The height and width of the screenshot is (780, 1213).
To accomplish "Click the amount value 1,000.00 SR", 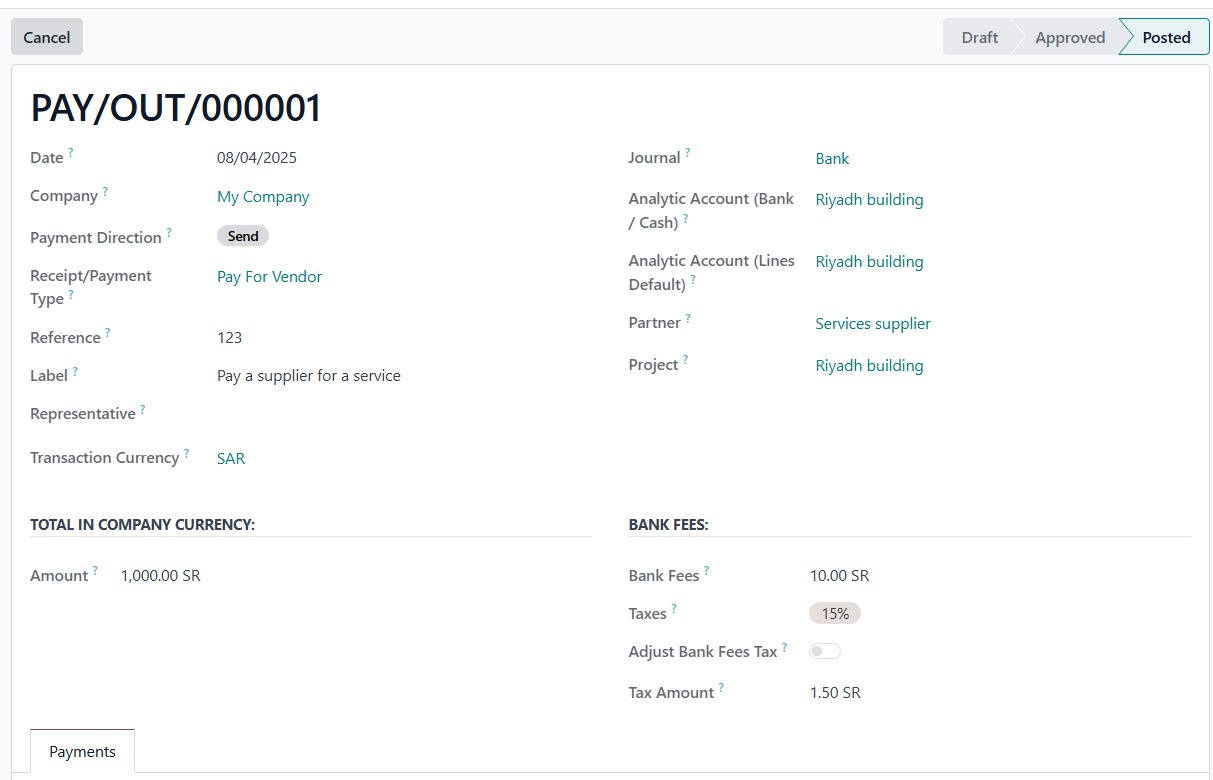I will (161, 576).
